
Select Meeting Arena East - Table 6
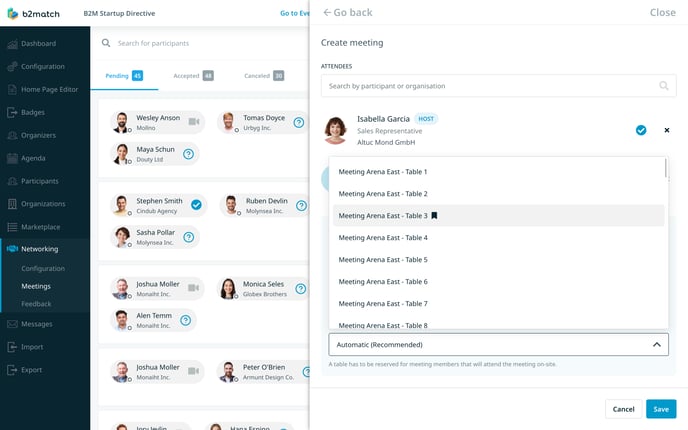coord(498,281)
